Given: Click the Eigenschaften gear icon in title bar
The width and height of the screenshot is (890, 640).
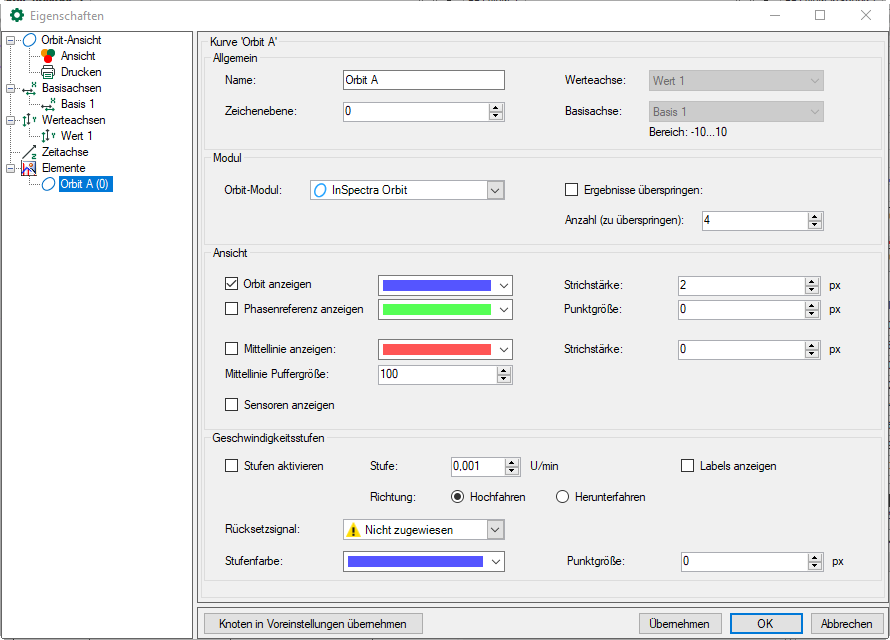Looking at the screenshot, I should tap(17, 15).
